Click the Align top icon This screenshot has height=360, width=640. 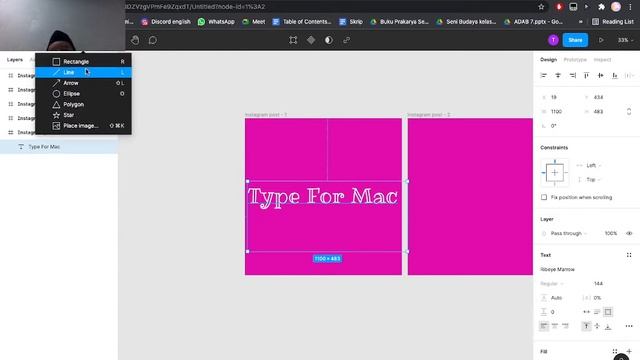click(587, 76)
